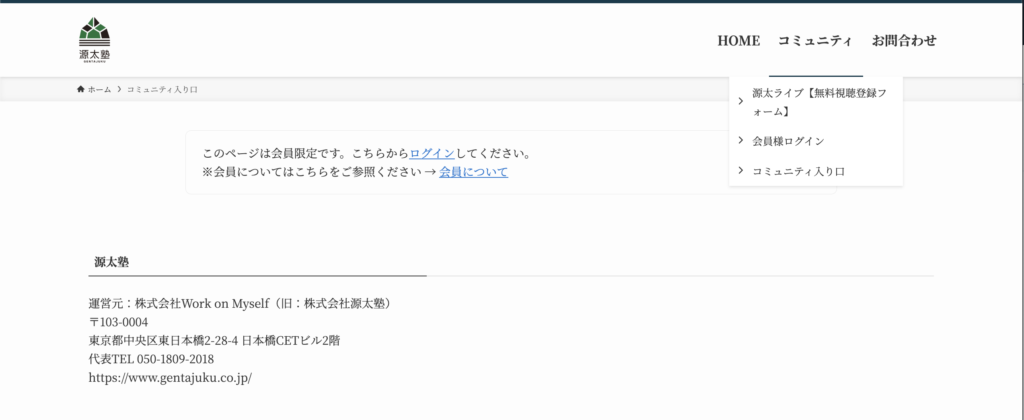This screenshot has height=420, width=1024.
Task: Go to the お問合わせ contact page
Action: tap(904, 41)
